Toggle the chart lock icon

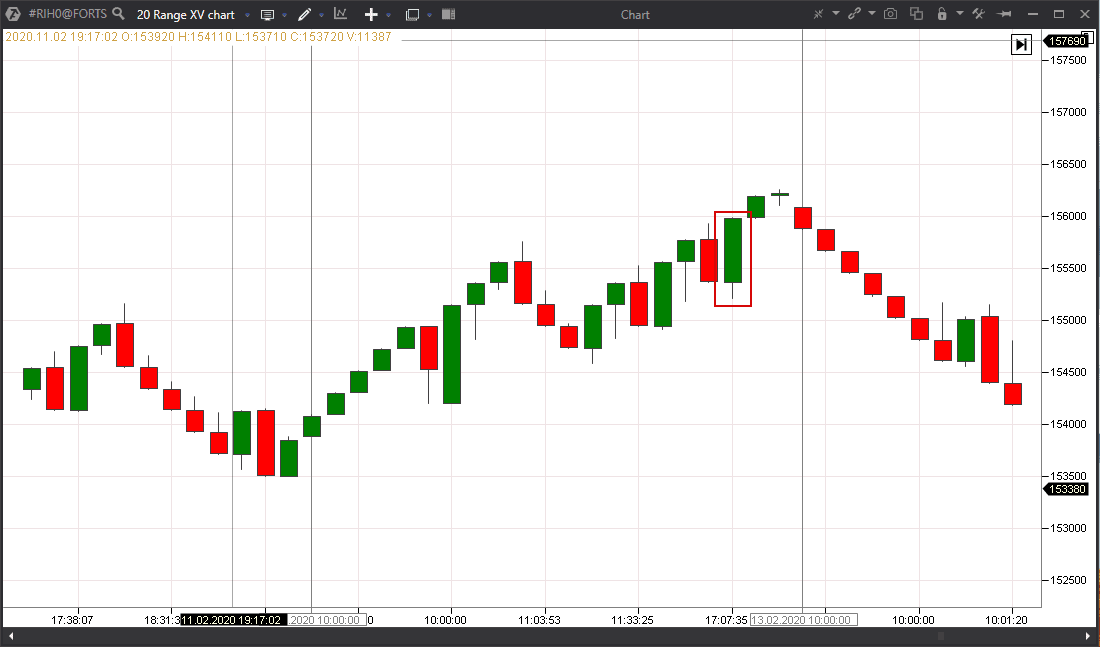[x=942, y=14]
